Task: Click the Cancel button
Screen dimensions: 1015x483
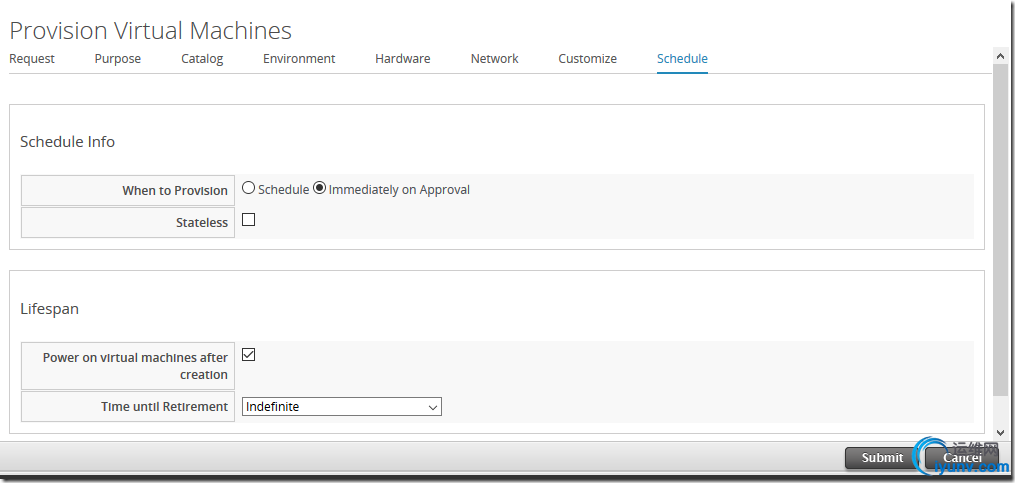Action: pyautogui.click(x=962, y=458)
